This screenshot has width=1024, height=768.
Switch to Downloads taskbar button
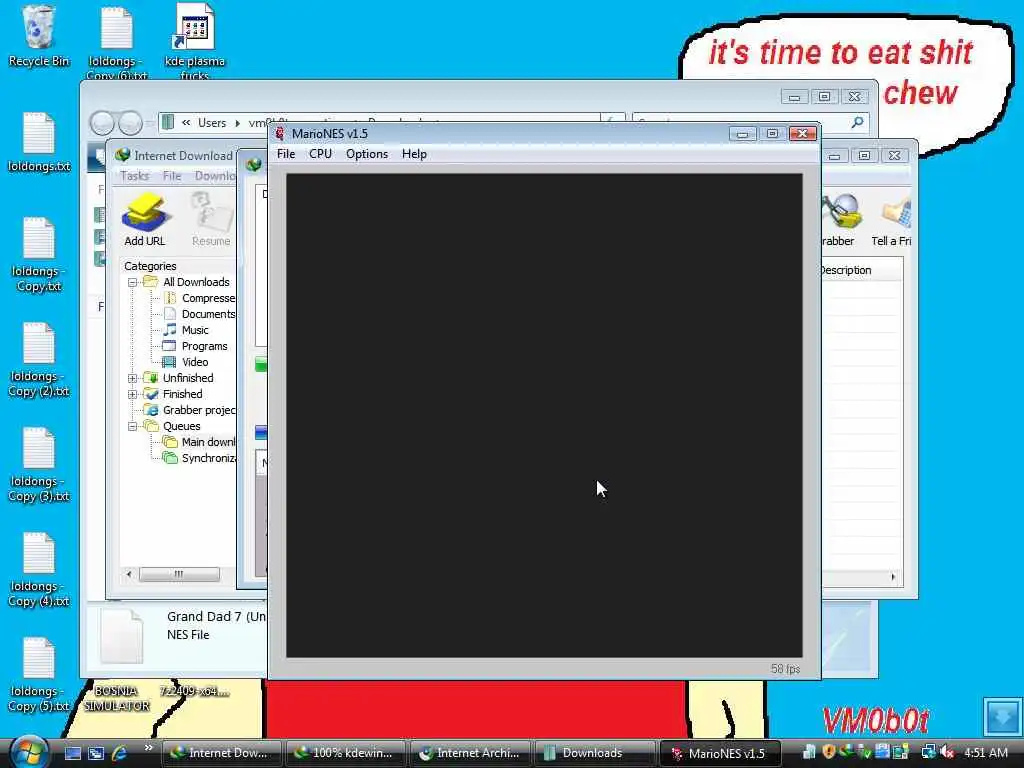click(x=594, y=753)
